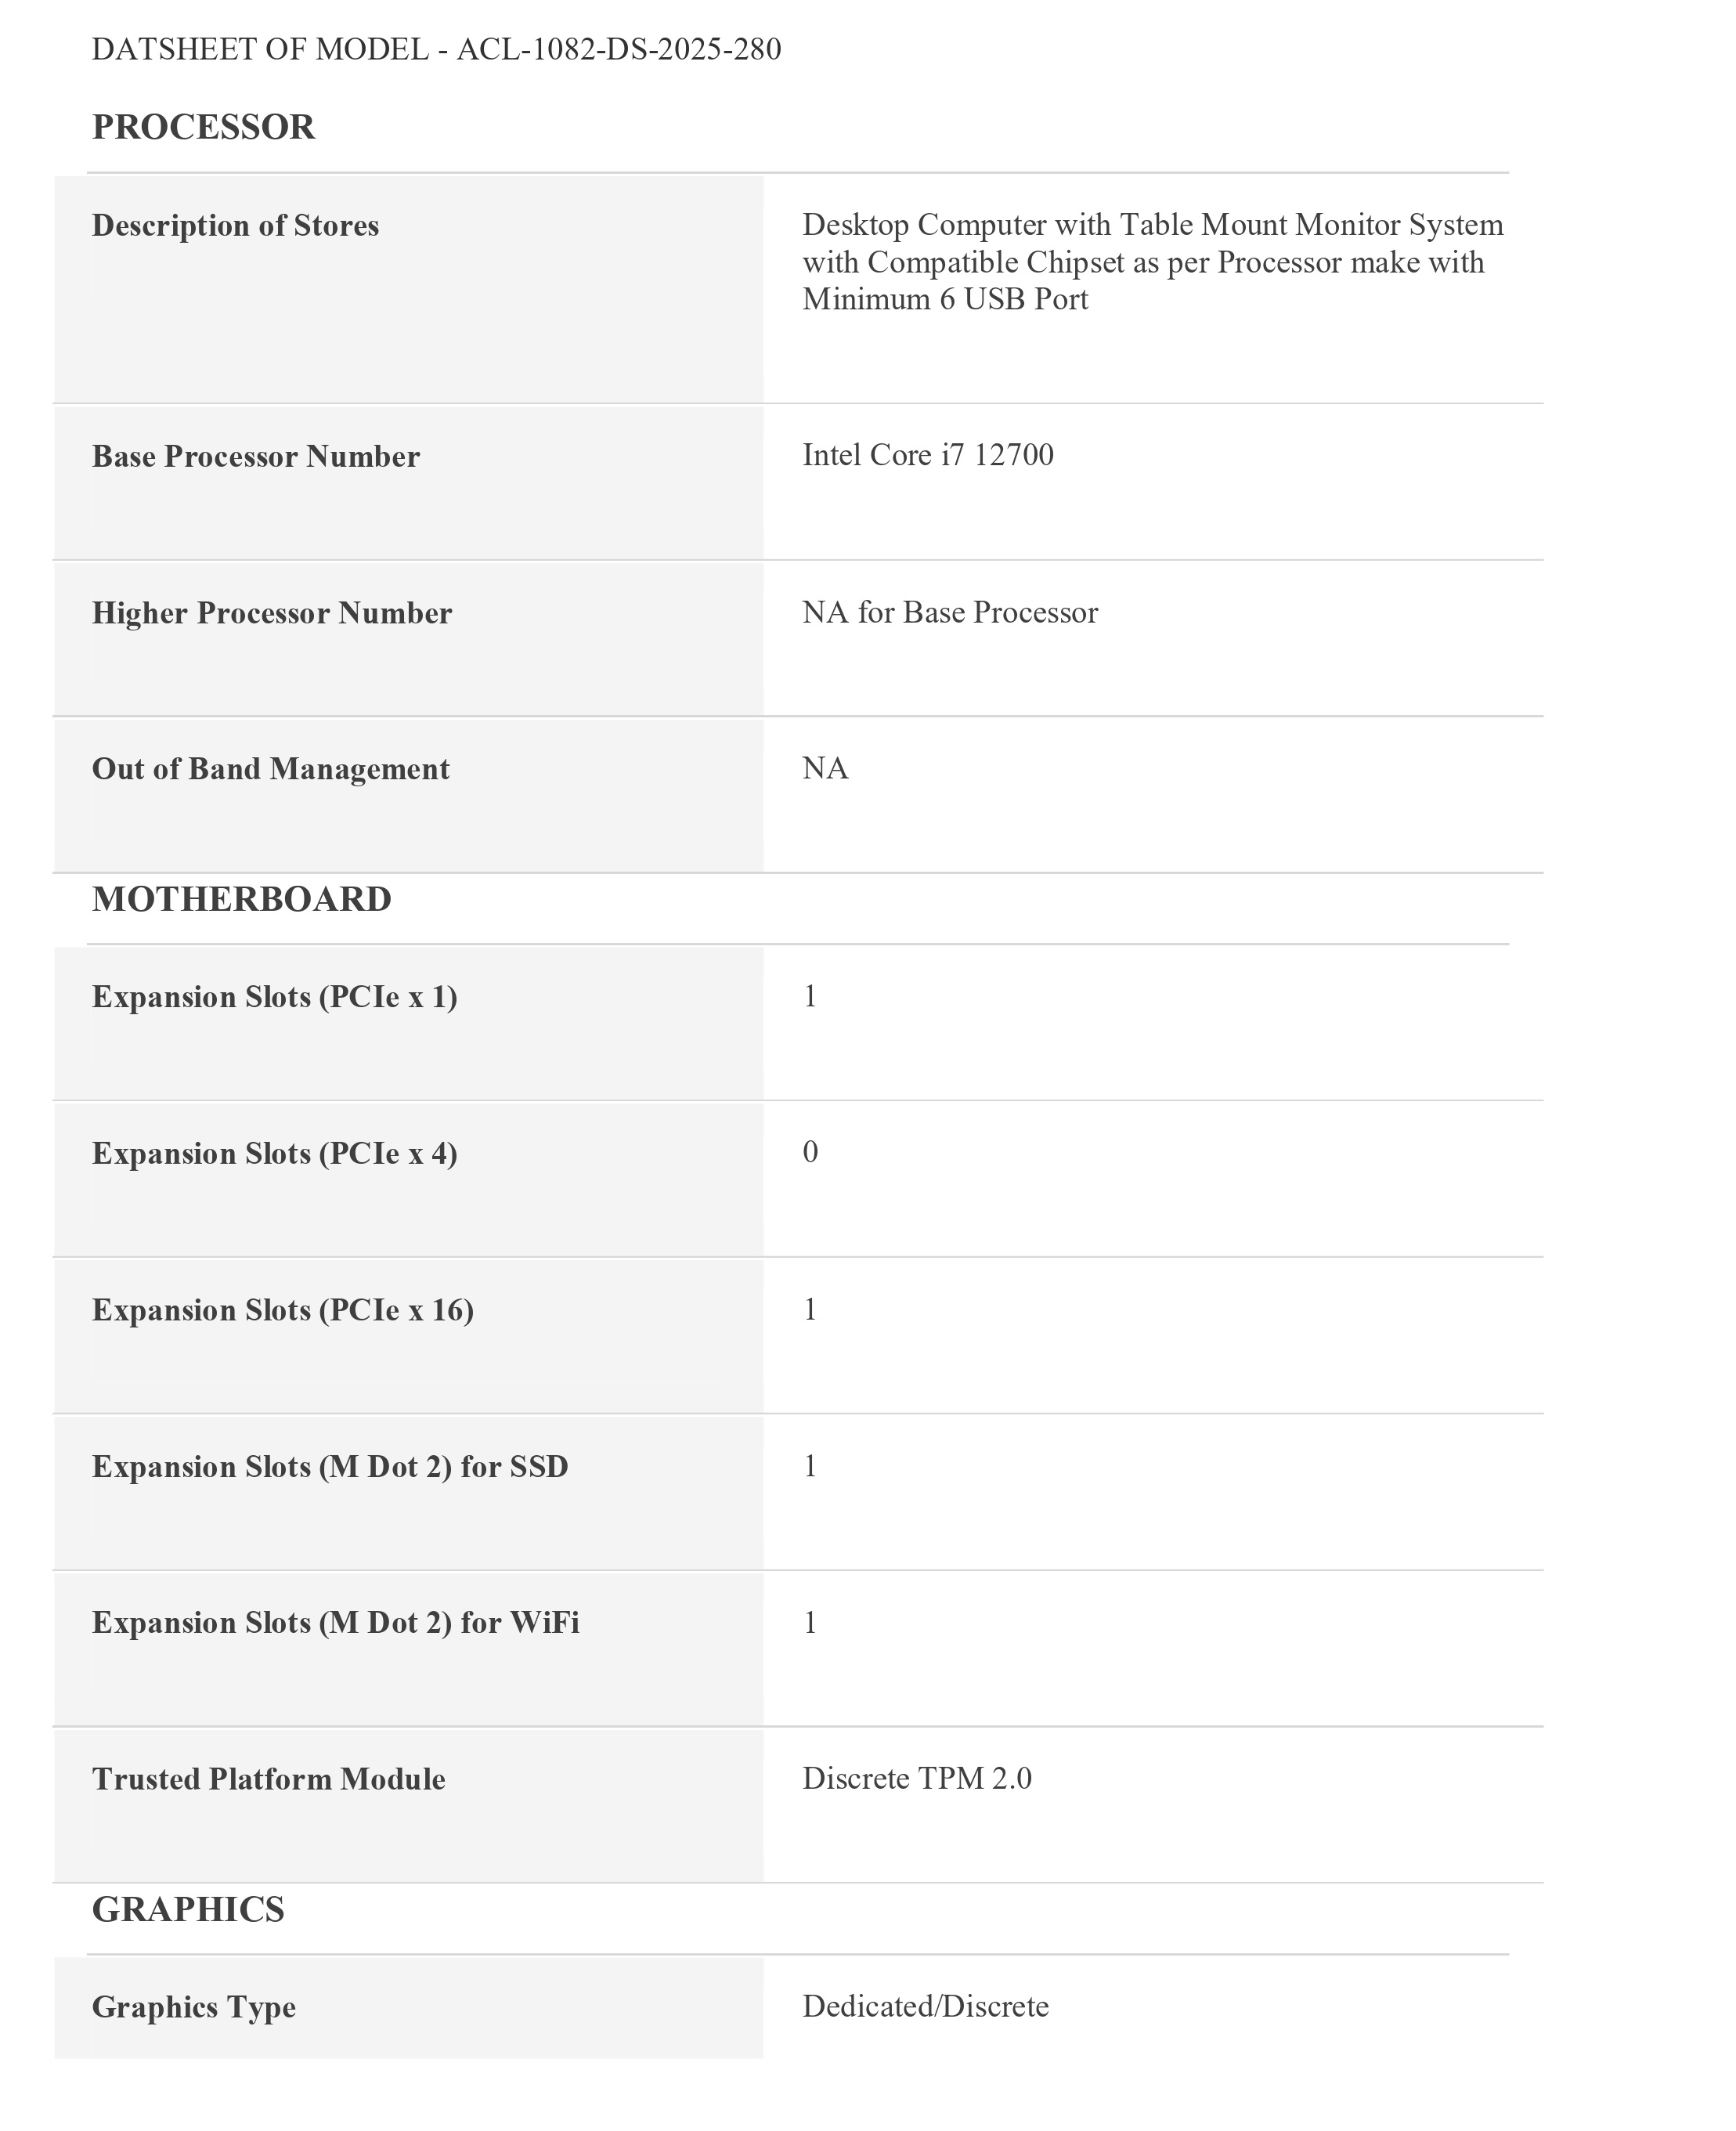Click the M Dot 2 for WiFi label
The height and width of the screenshot is (2131, 1736).
coord(335,1622)
